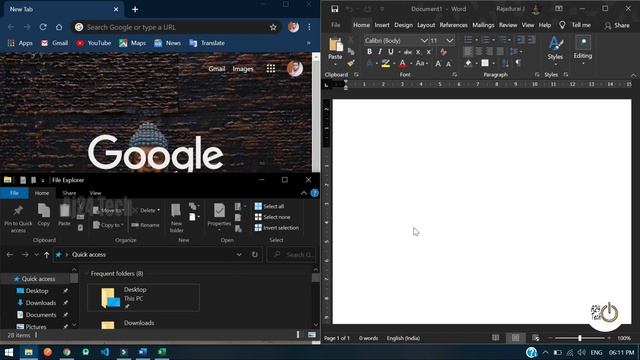Screen dimensions: 640x360
Task: Click the Share button in Word
Action: (617, 25)
